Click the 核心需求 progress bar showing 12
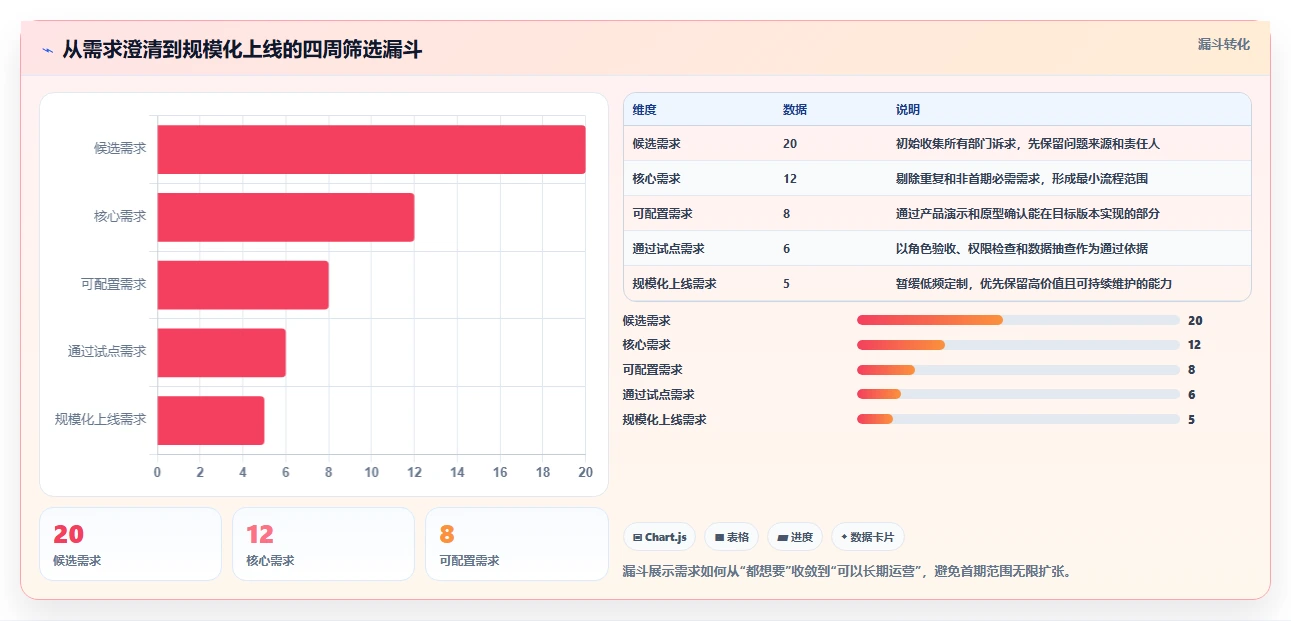 pos(1018,345)
